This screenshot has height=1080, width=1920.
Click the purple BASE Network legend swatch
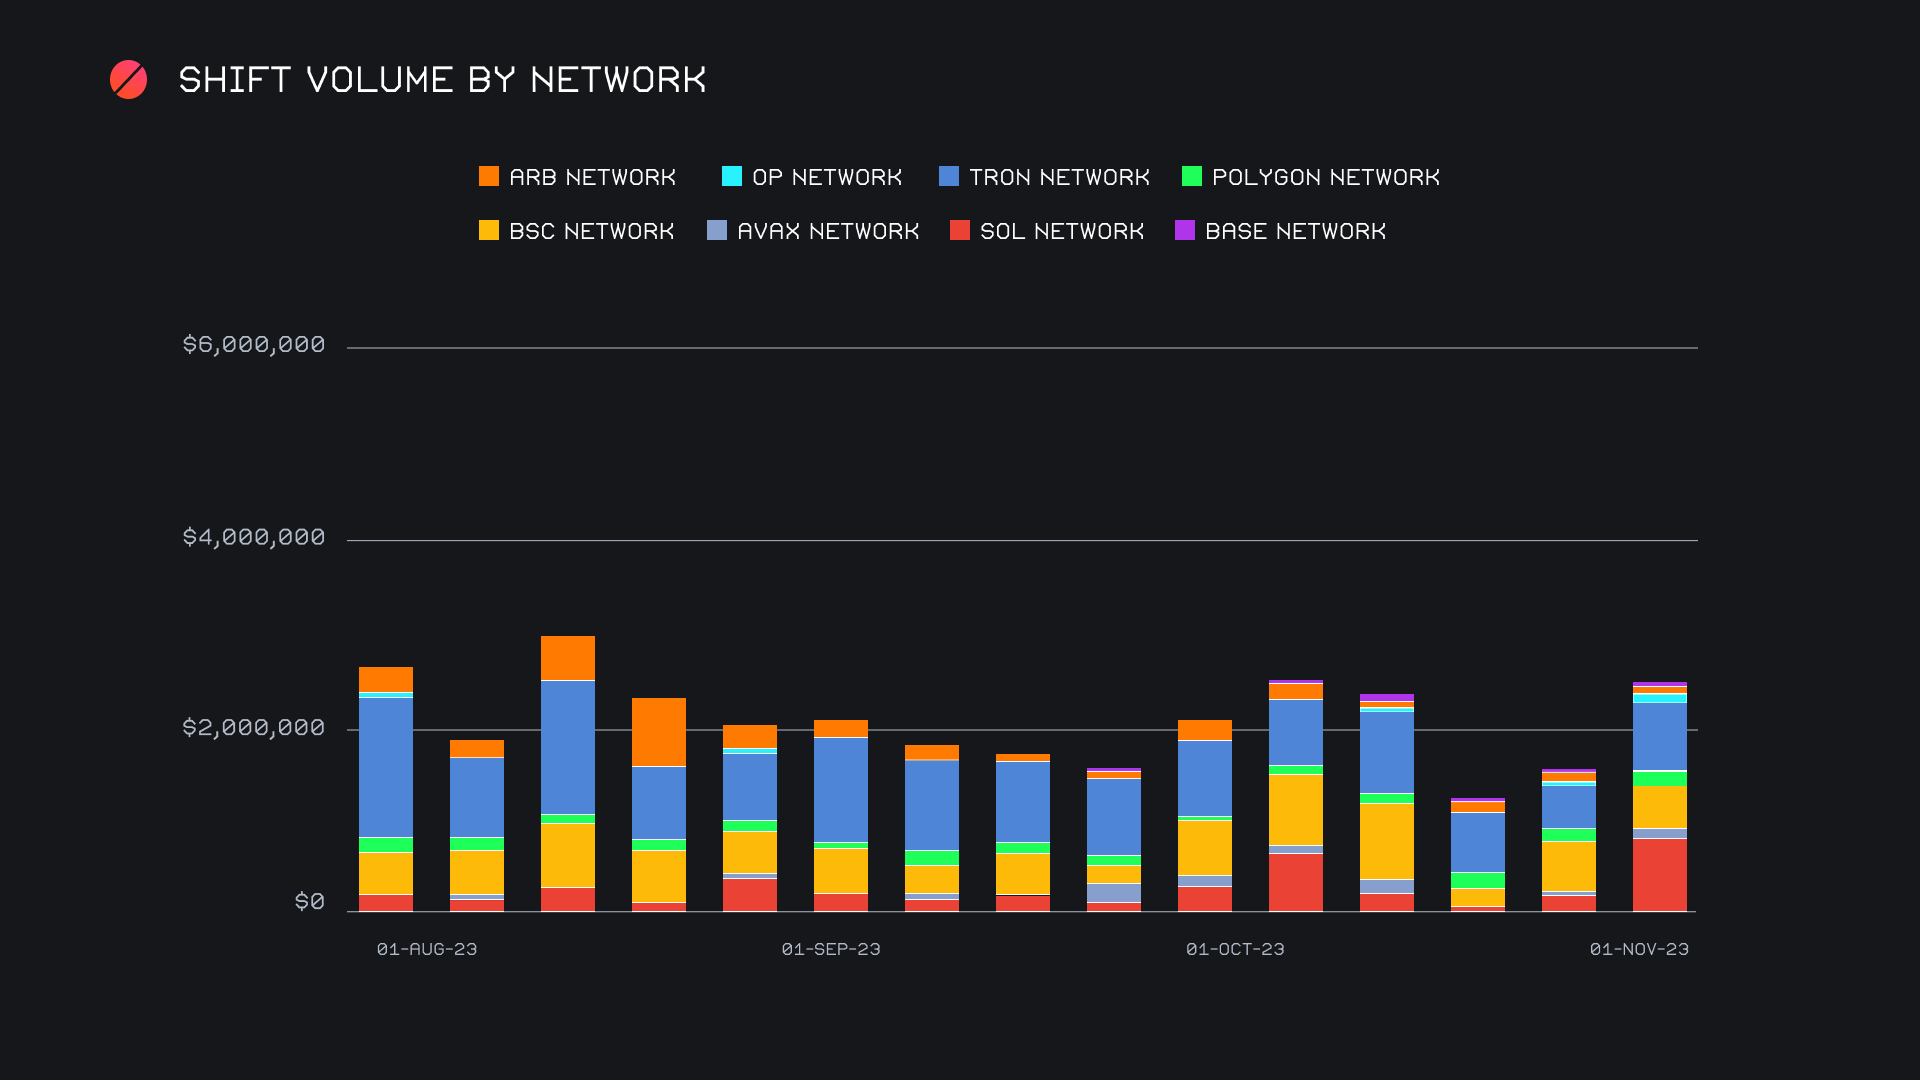coord(1185,231)
